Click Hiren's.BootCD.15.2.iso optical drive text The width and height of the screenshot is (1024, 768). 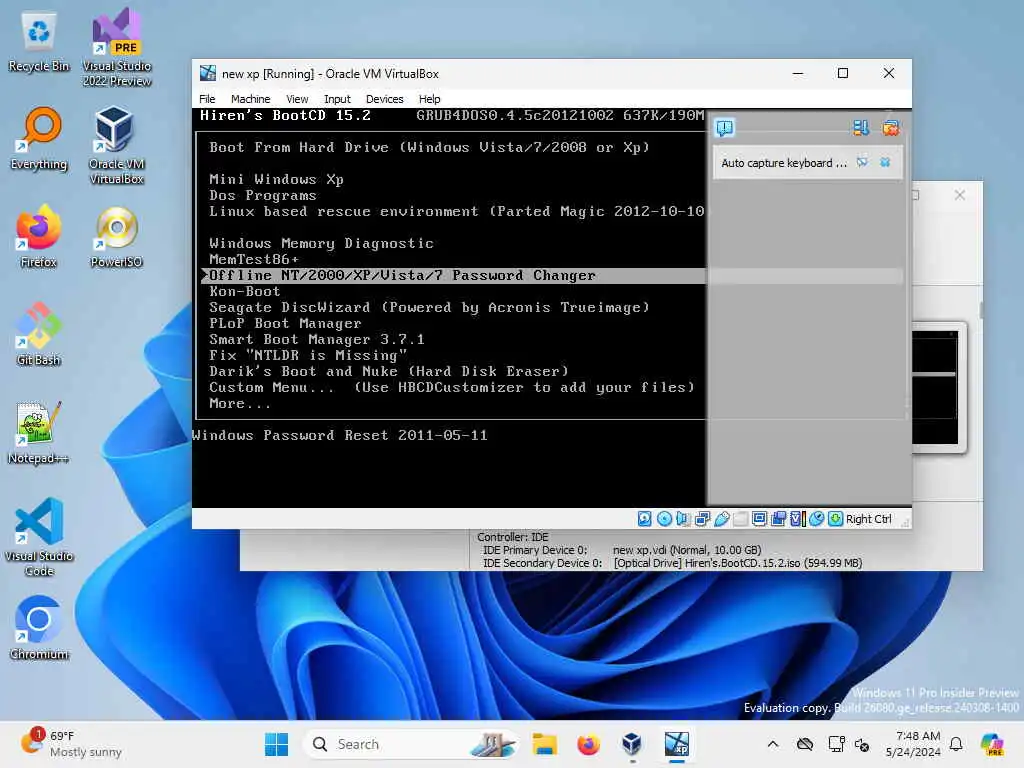click(738, 563)
